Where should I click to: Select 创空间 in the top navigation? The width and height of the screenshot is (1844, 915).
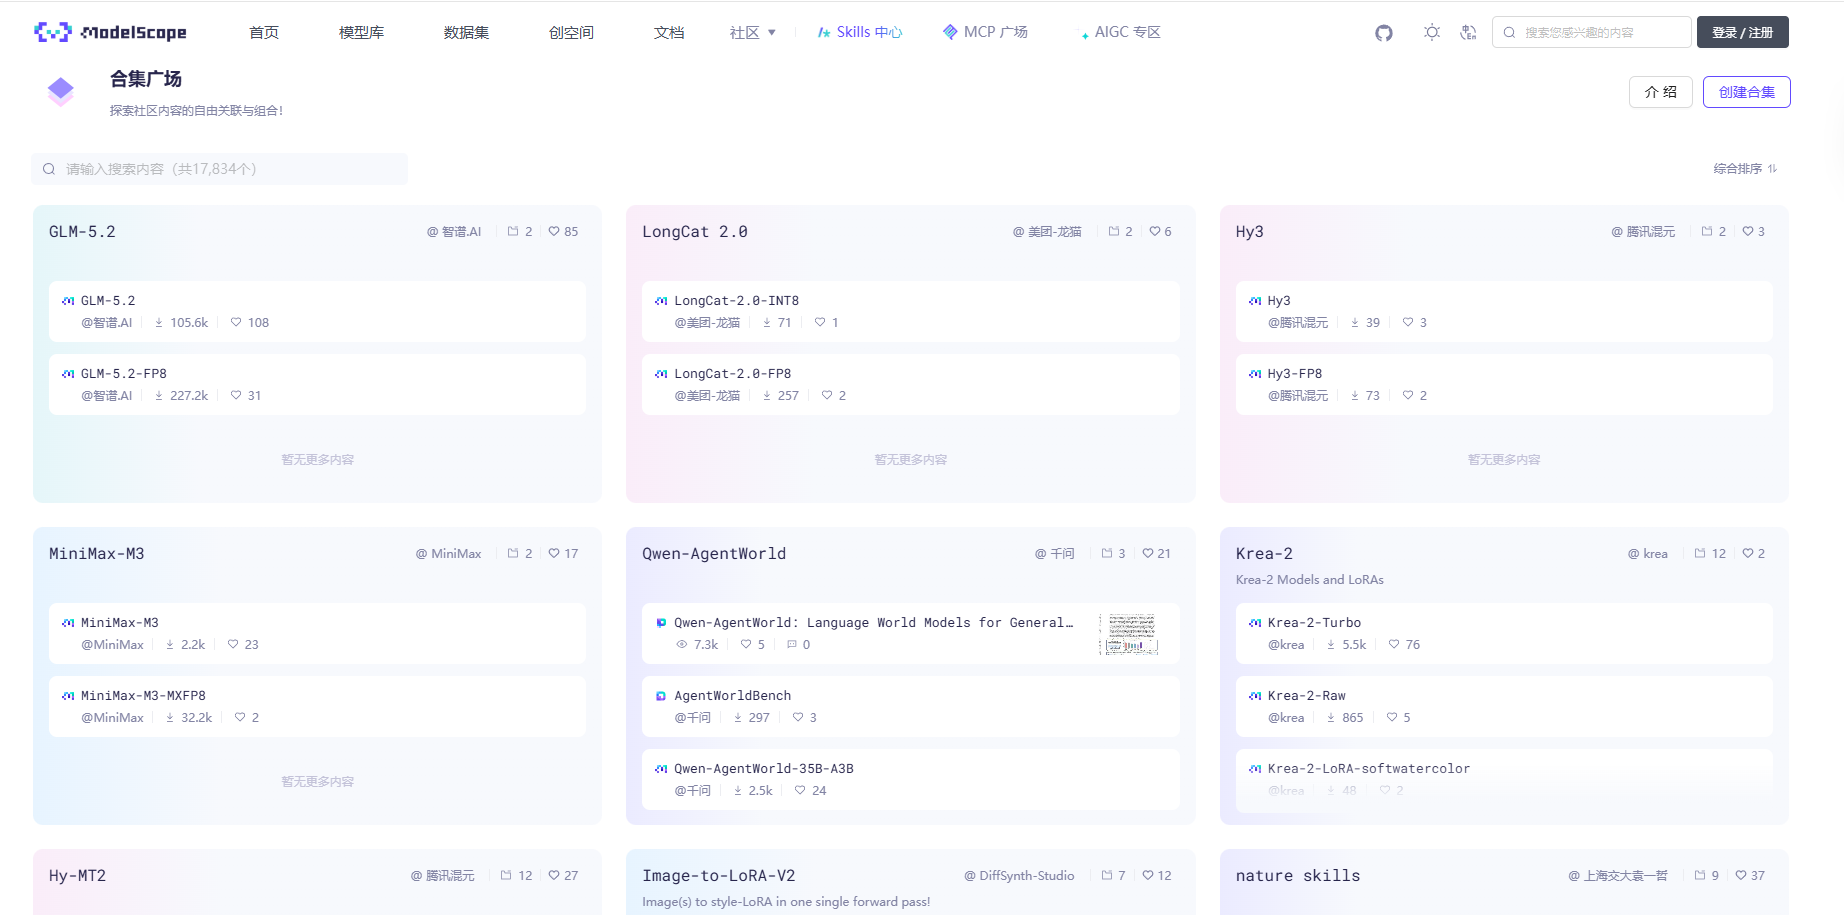click(571, 33)
